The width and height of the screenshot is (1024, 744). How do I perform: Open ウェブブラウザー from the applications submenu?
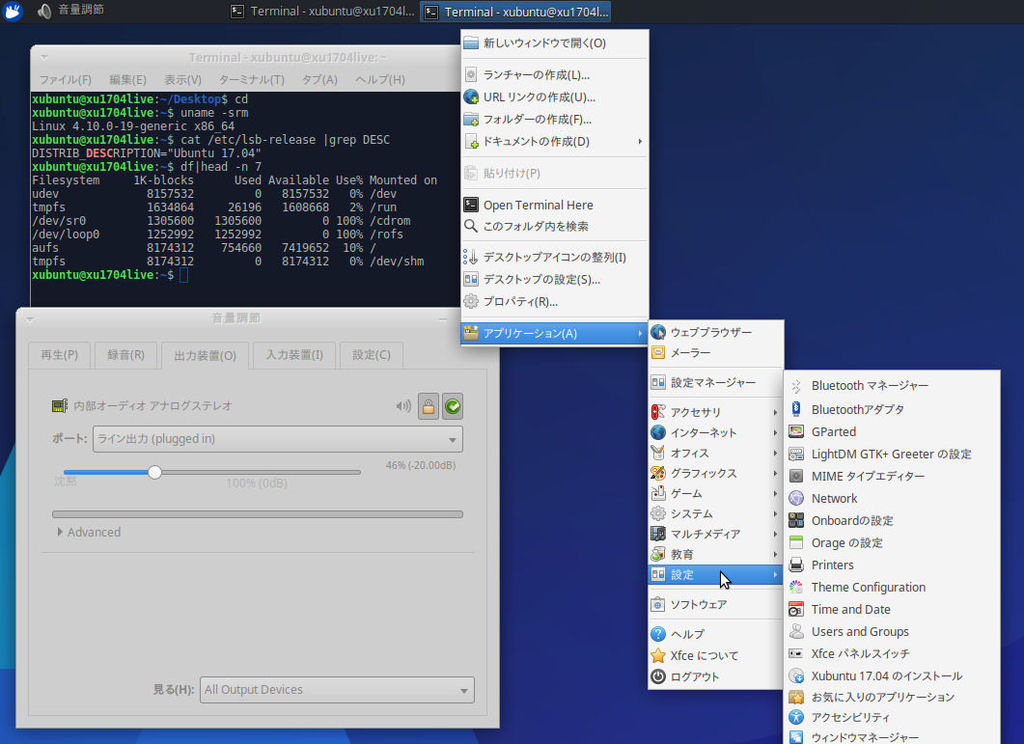click(x=715, y=332)
